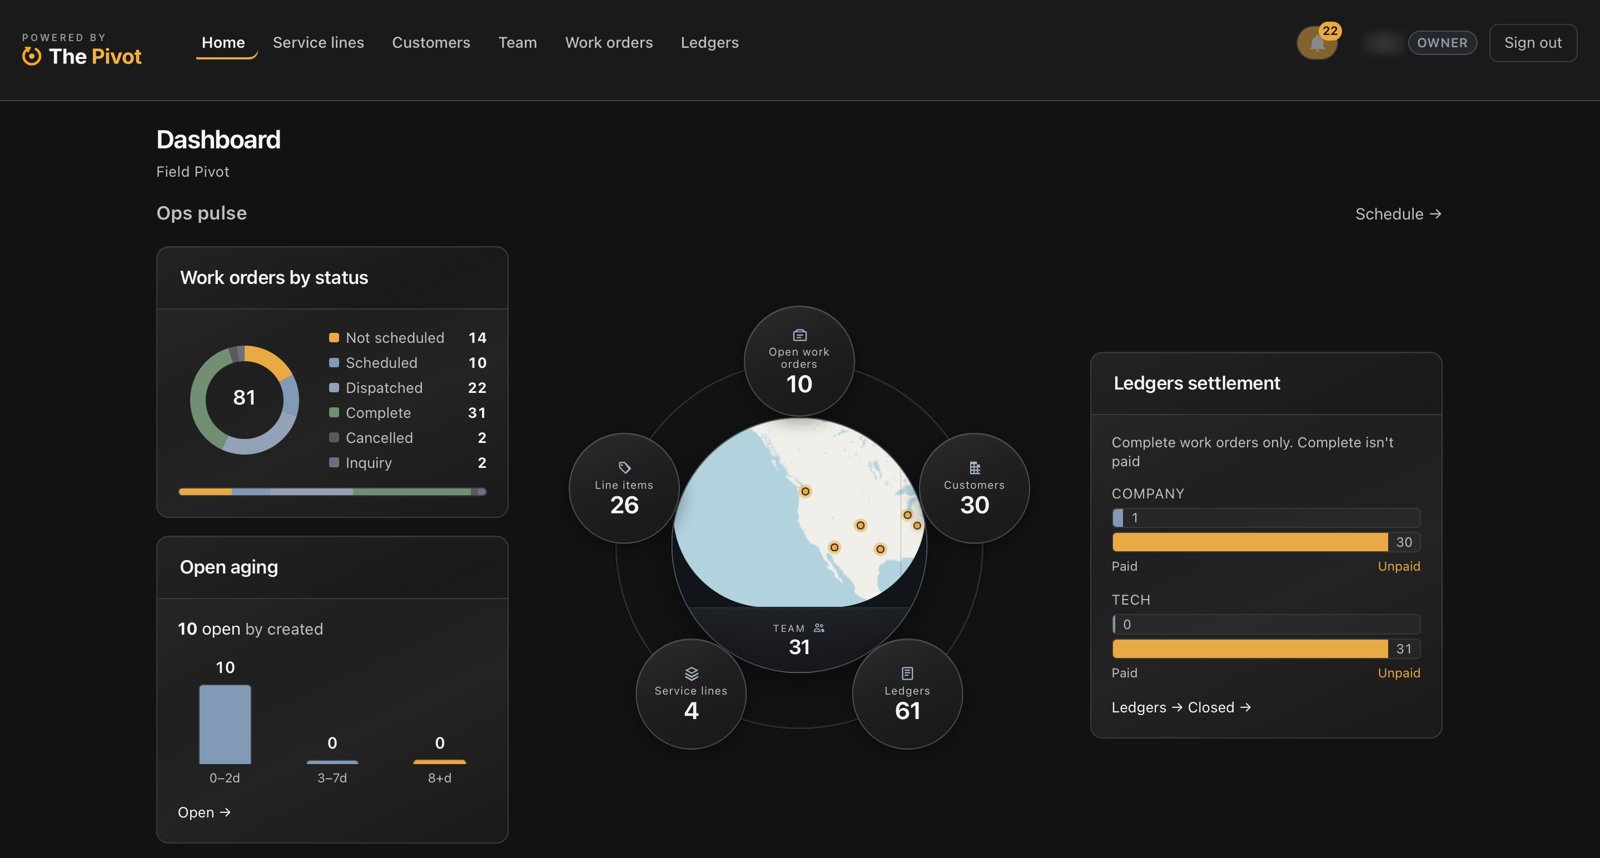Select the Scheduled status row
The width and height of the screenshot is (1600, 858).
[x=408, y=363]
